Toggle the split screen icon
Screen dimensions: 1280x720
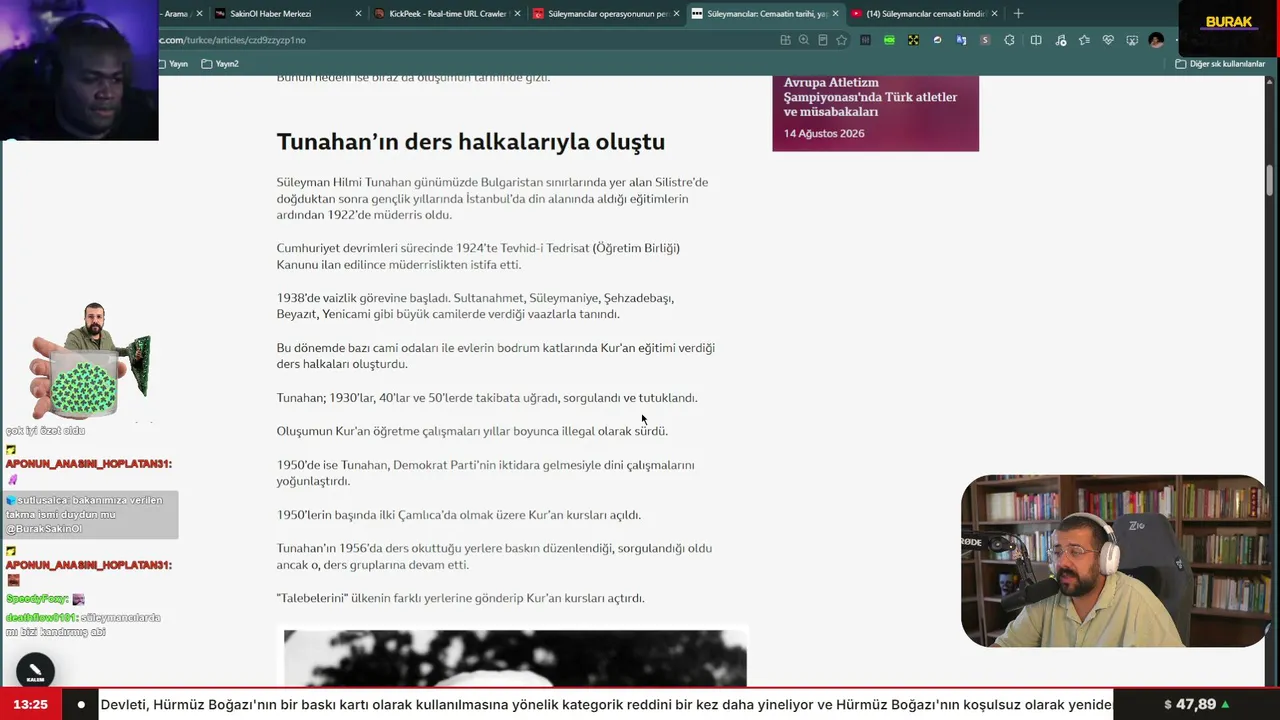(1036, 40)
